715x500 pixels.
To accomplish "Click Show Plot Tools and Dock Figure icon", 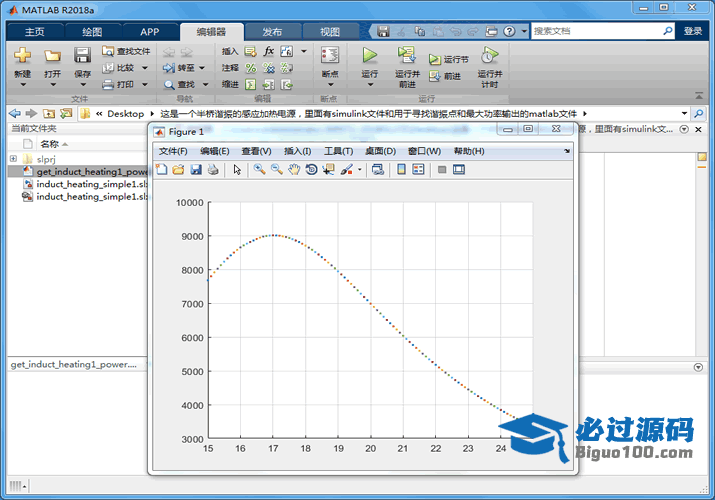I will (x=459, y=170).
